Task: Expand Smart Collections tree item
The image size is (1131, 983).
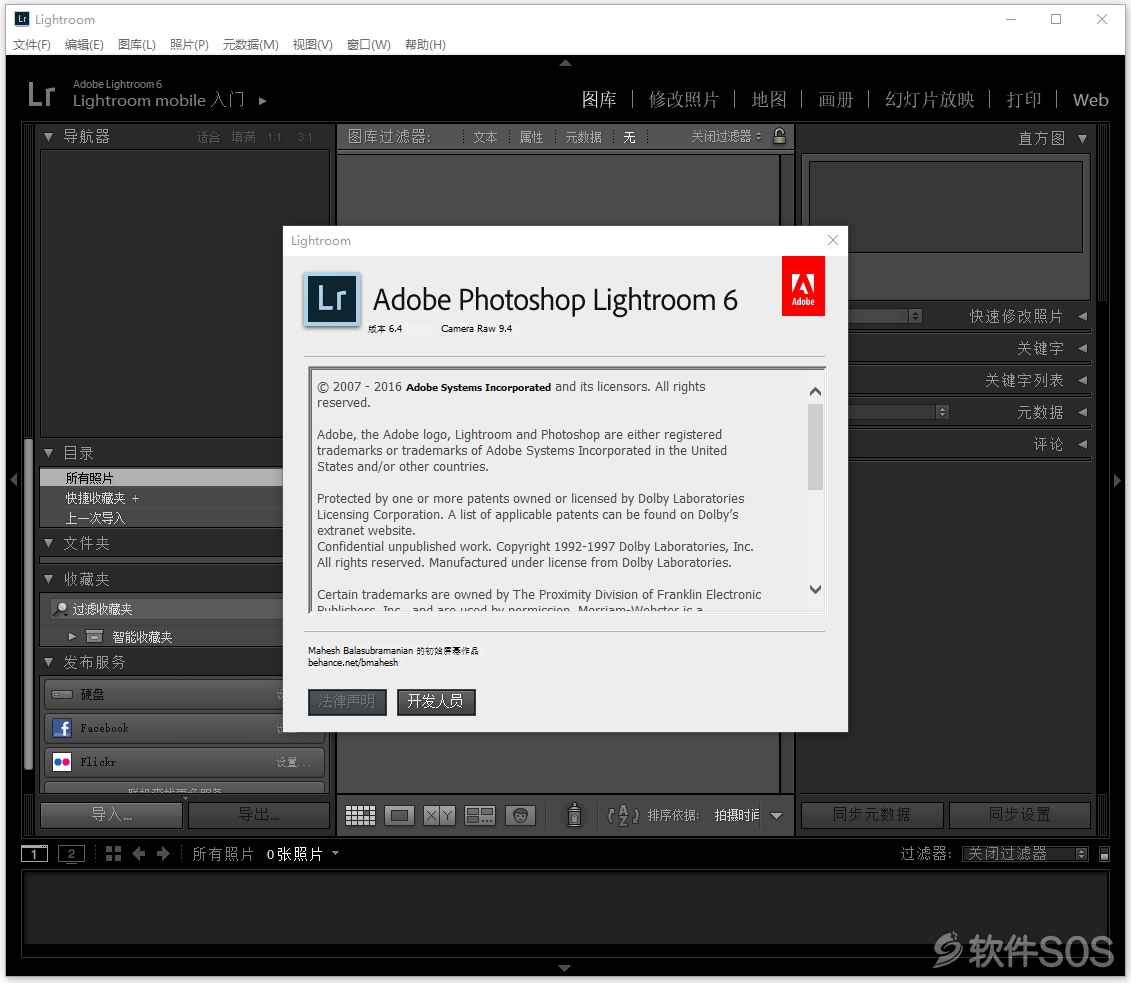Action: tap(72, 637)
